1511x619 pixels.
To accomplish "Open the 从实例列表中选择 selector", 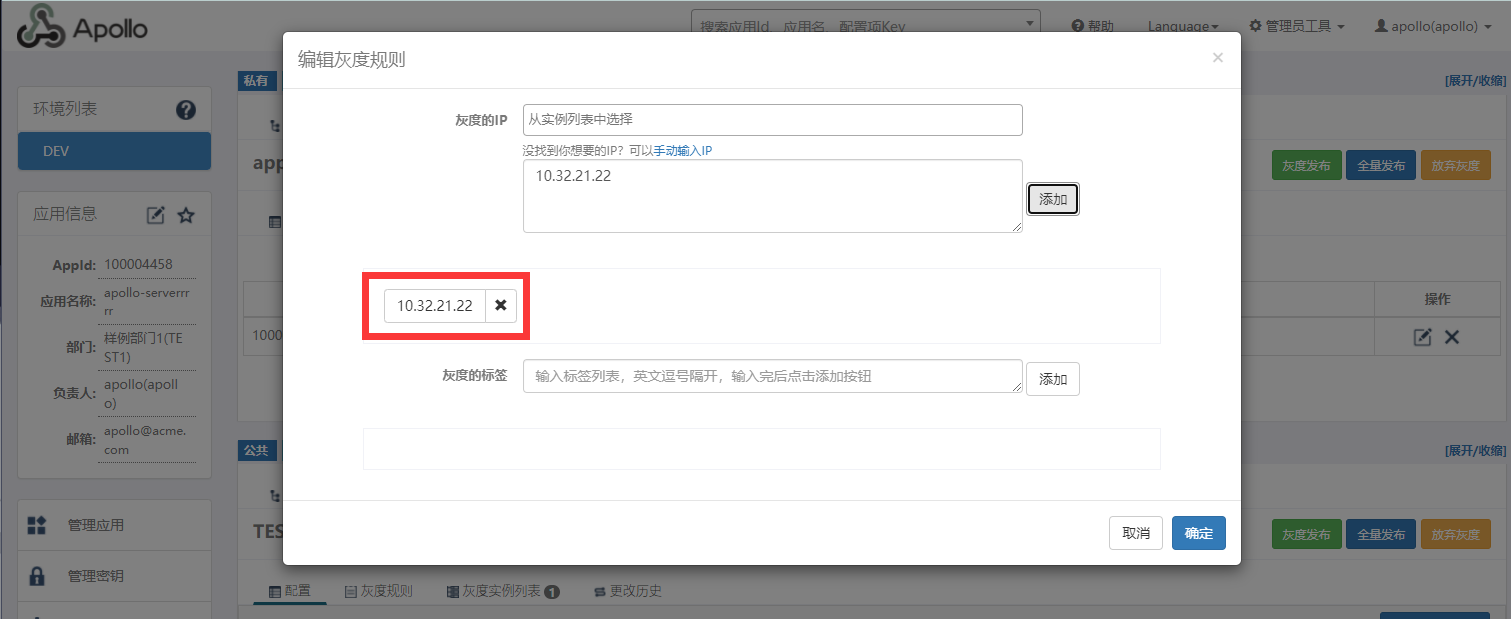I will pyautogui.click(x=771, y=119).
